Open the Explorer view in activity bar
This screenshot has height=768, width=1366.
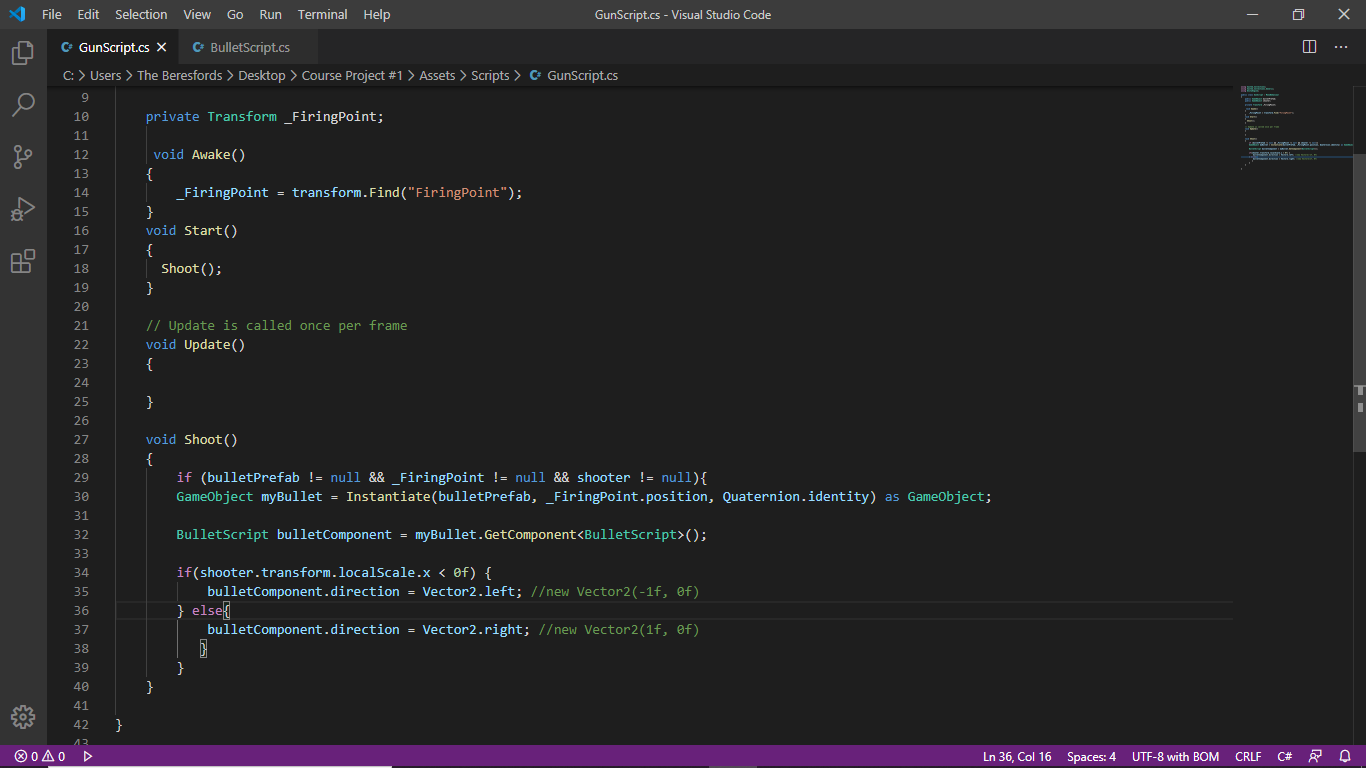coord(23,53)
